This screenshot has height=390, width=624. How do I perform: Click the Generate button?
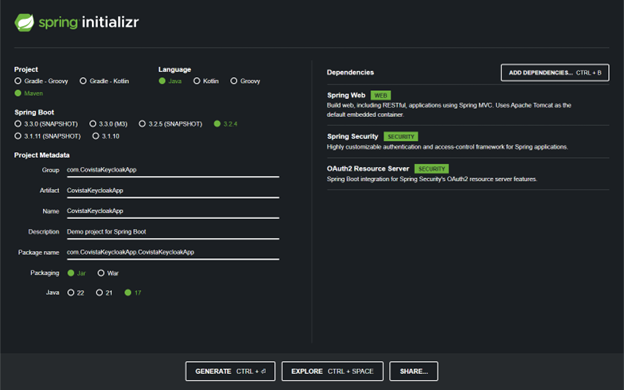pyautogui.click(x=230, y=371)
